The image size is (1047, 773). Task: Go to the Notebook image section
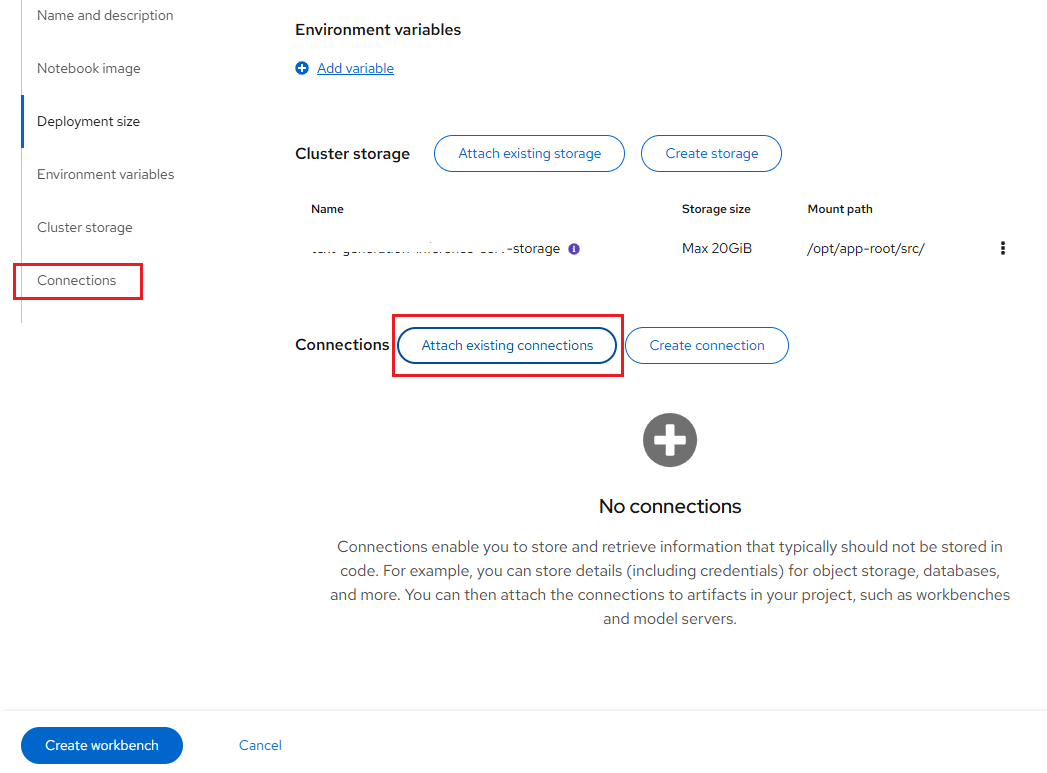[89, 69]
